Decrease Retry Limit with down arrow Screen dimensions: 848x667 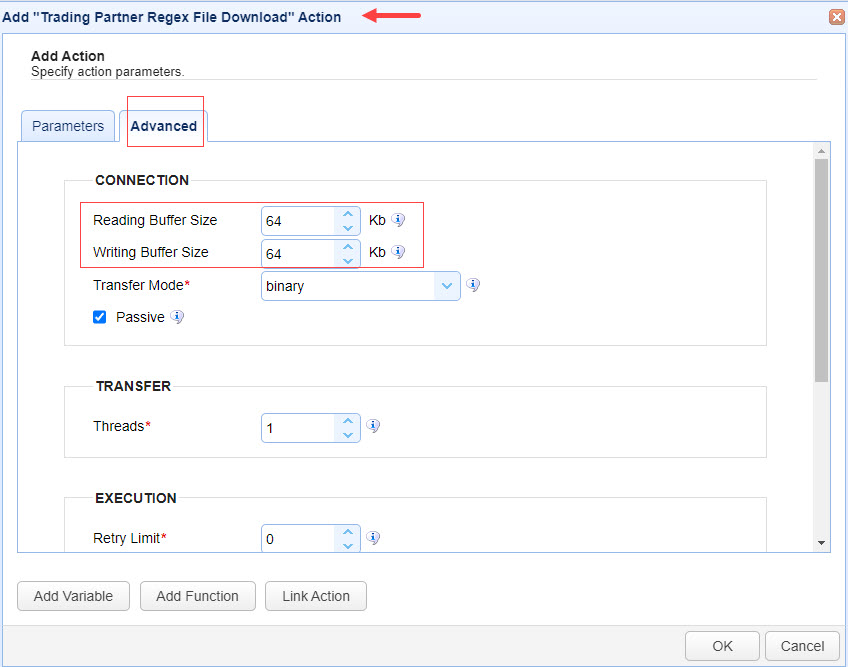click(x=347, y=545)
